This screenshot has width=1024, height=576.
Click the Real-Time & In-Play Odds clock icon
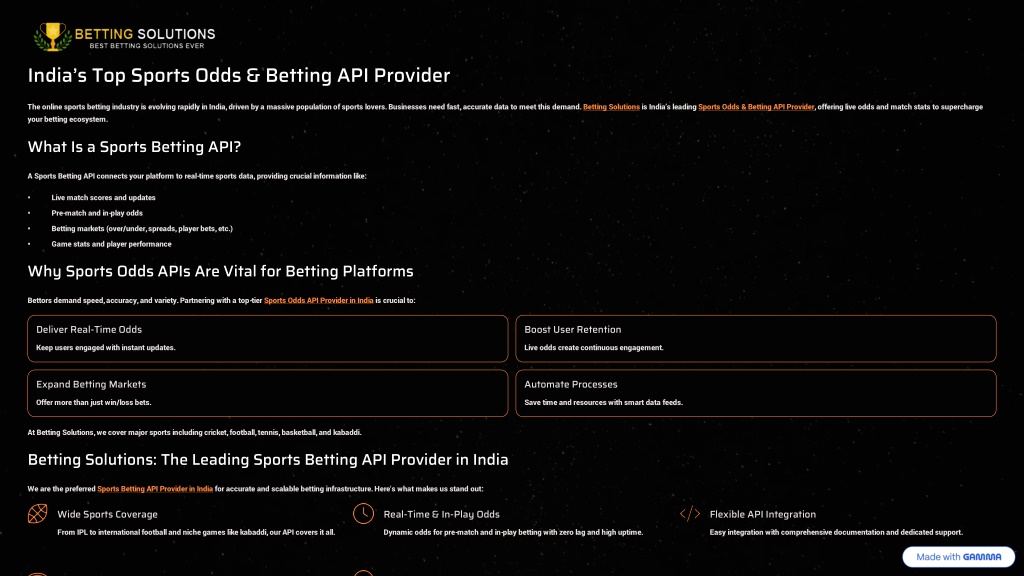(364, 514)
